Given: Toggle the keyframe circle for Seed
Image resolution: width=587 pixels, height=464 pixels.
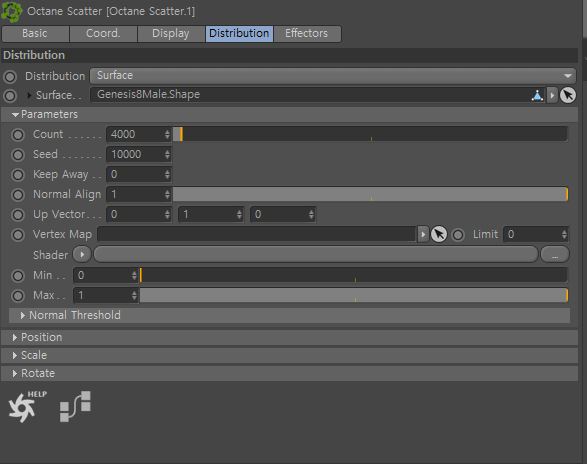Looking at the screenshot, I should click(18, 155).
